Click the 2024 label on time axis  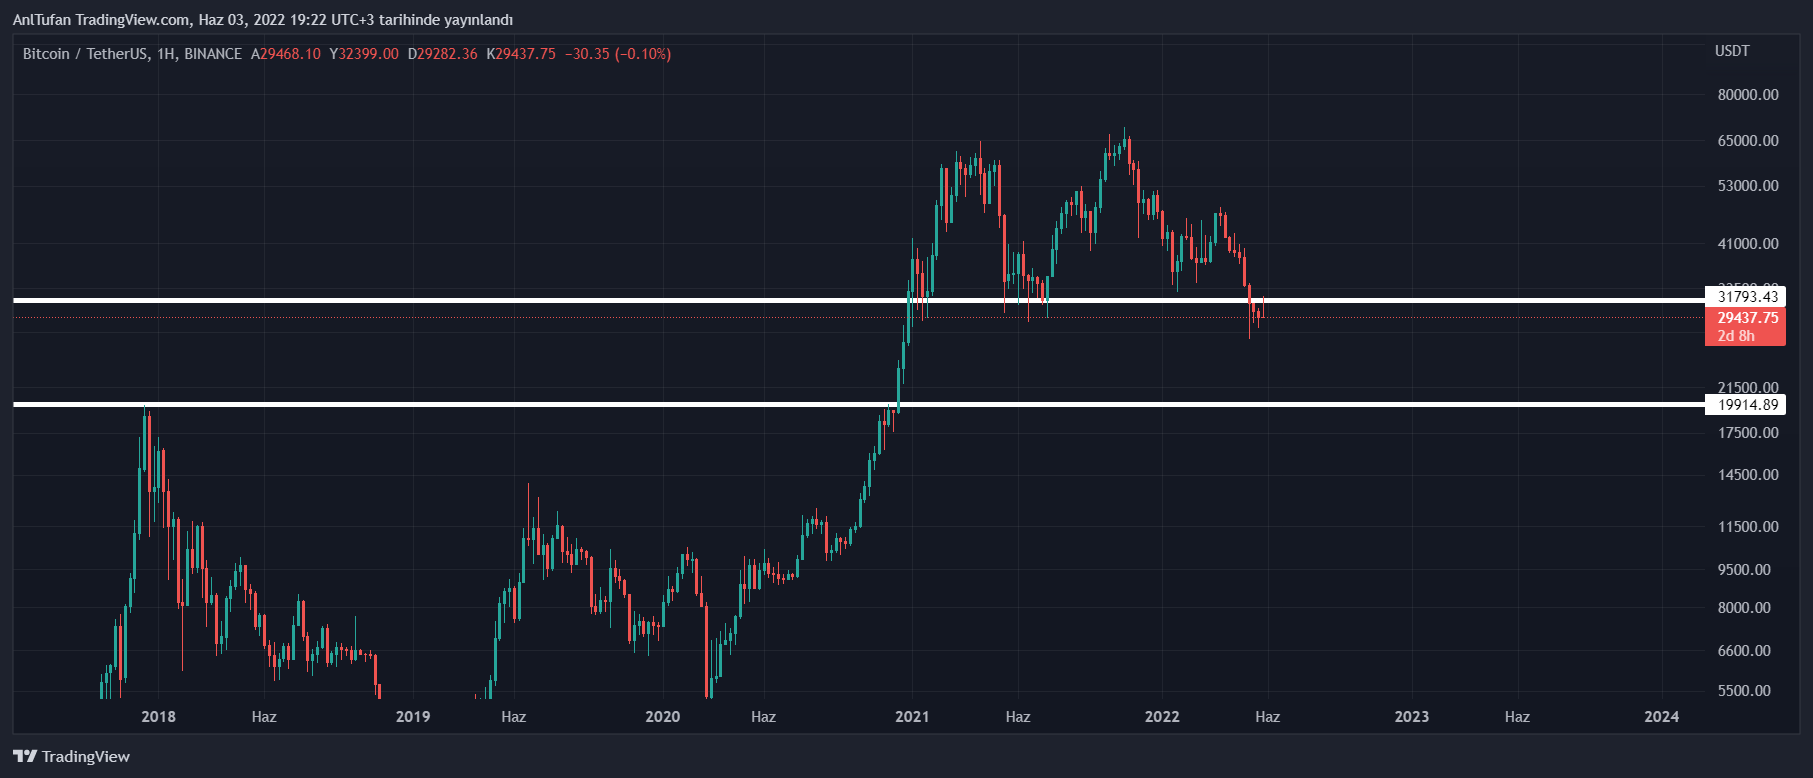point(1661,716)
